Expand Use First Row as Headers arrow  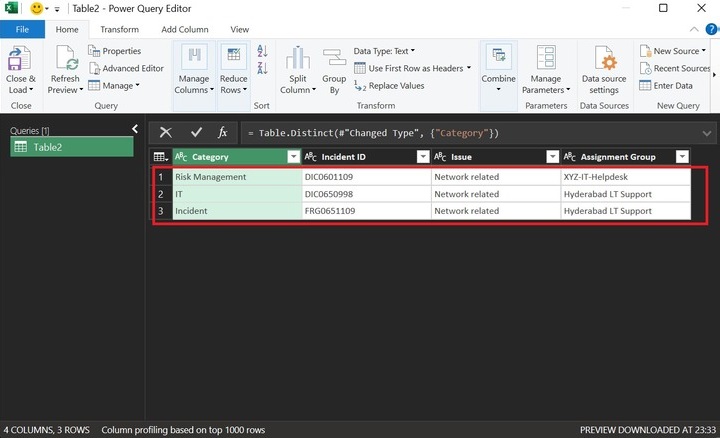pyautogui.click(x=469, y=68)
